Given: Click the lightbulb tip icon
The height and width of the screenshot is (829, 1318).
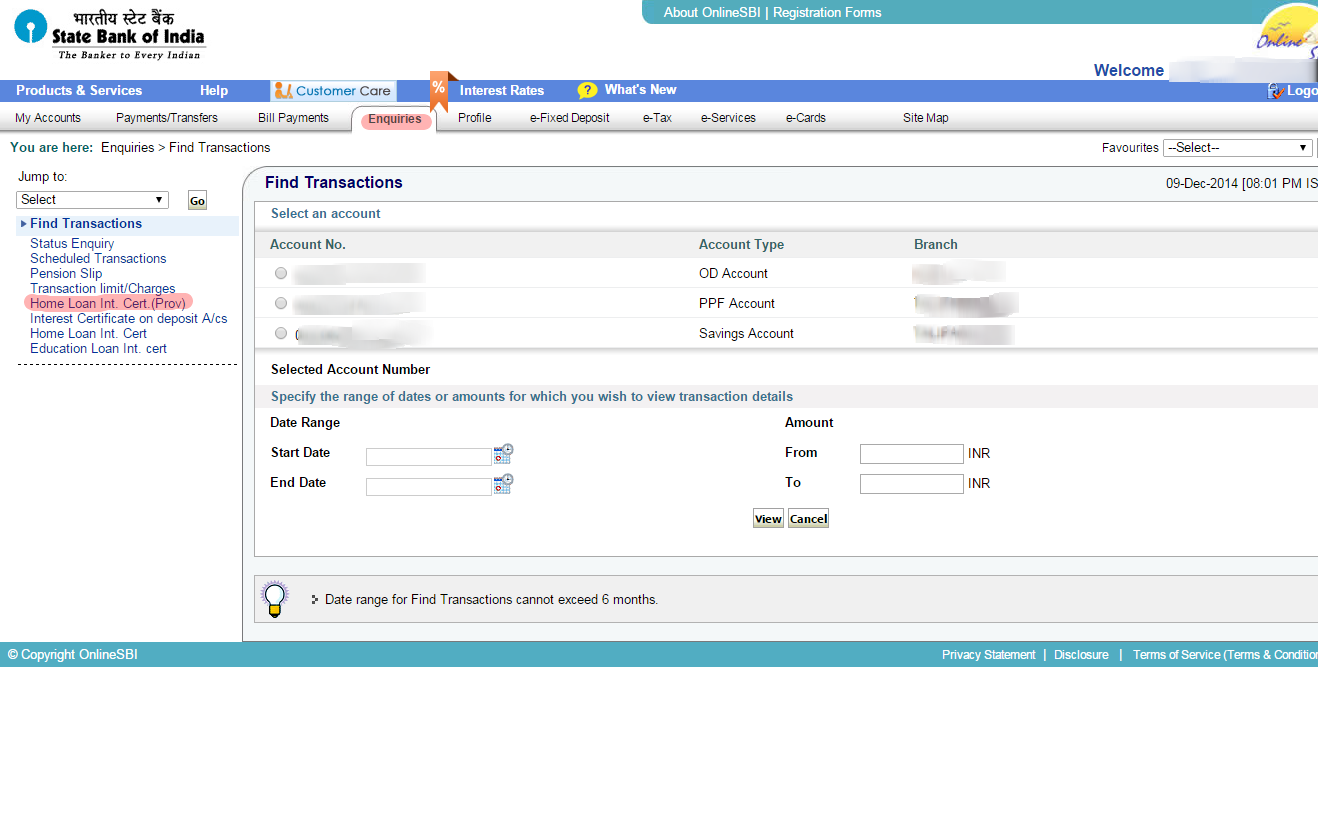Looking at the screenshot, I should (x=274, y=598).
